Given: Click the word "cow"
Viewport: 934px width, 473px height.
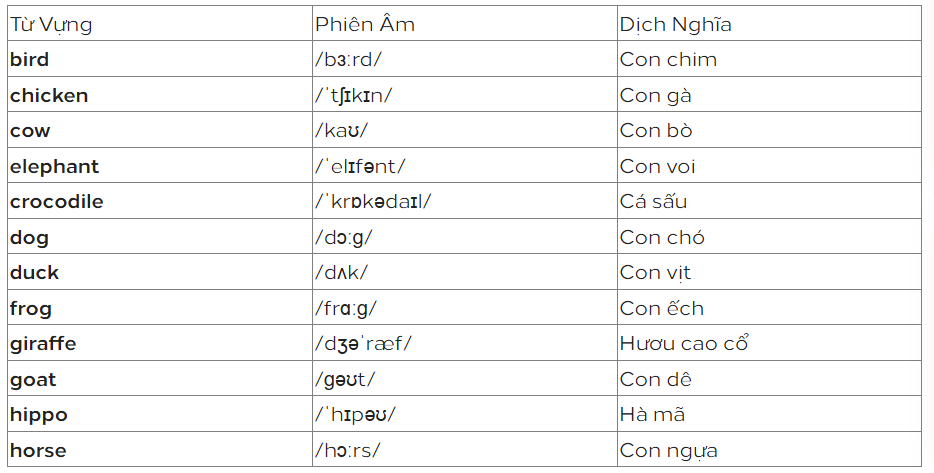Looking at the screenshot, I should [30, 131].
